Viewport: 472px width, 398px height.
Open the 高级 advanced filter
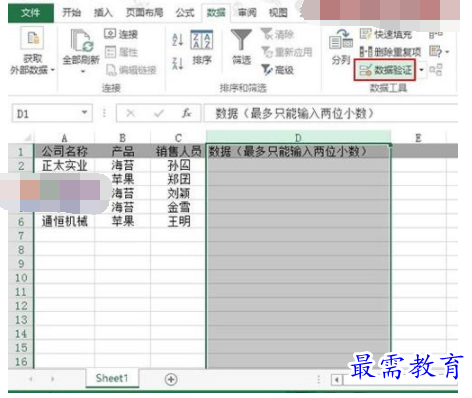(x=277, y=70)
